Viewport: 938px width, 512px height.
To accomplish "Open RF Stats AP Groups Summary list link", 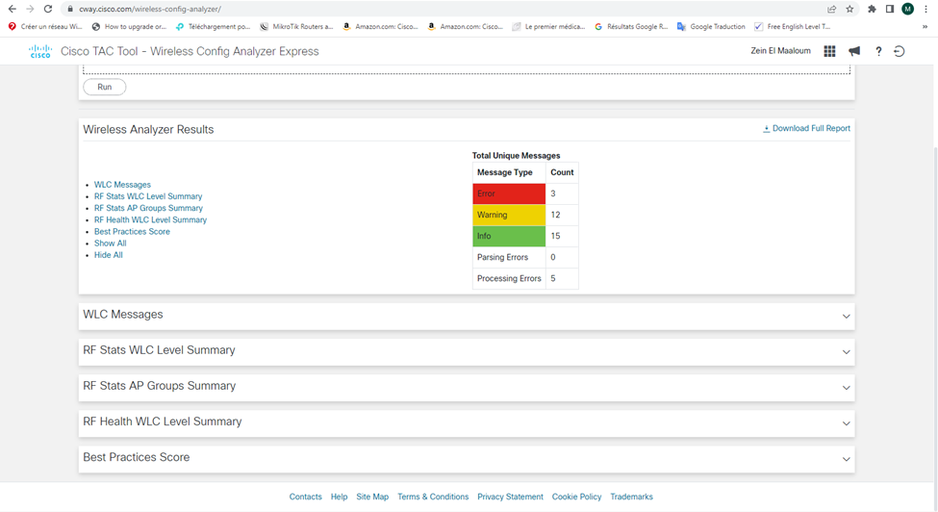I will [148, 208].
